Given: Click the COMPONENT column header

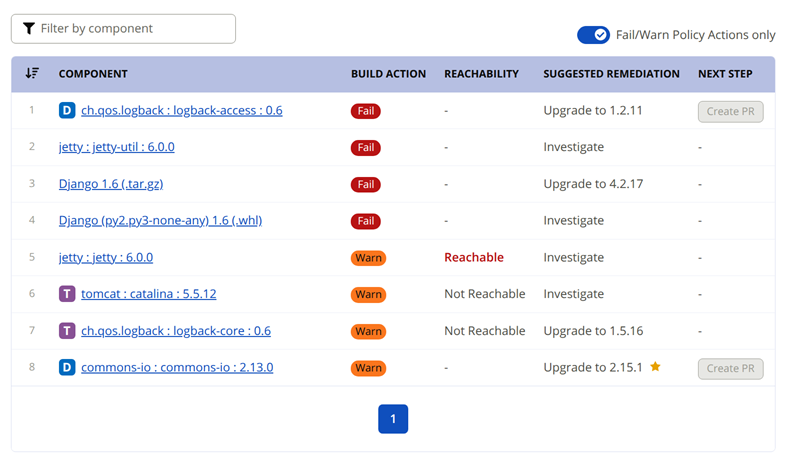Looking at the screenshot, I should tap(93, 74).
